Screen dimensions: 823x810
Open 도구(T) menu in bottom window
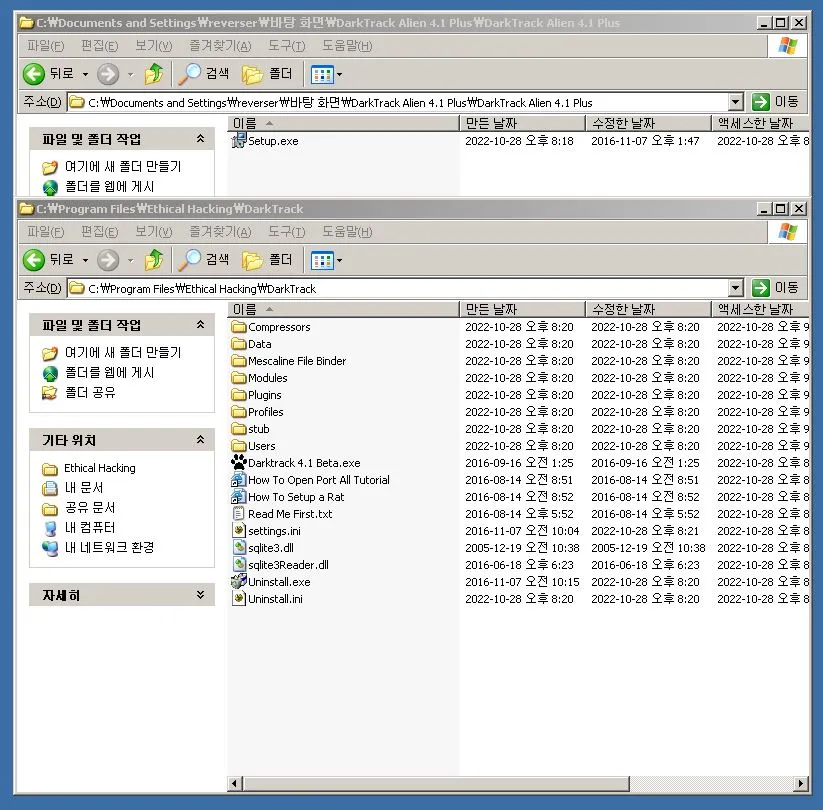(x=287, y=232)
